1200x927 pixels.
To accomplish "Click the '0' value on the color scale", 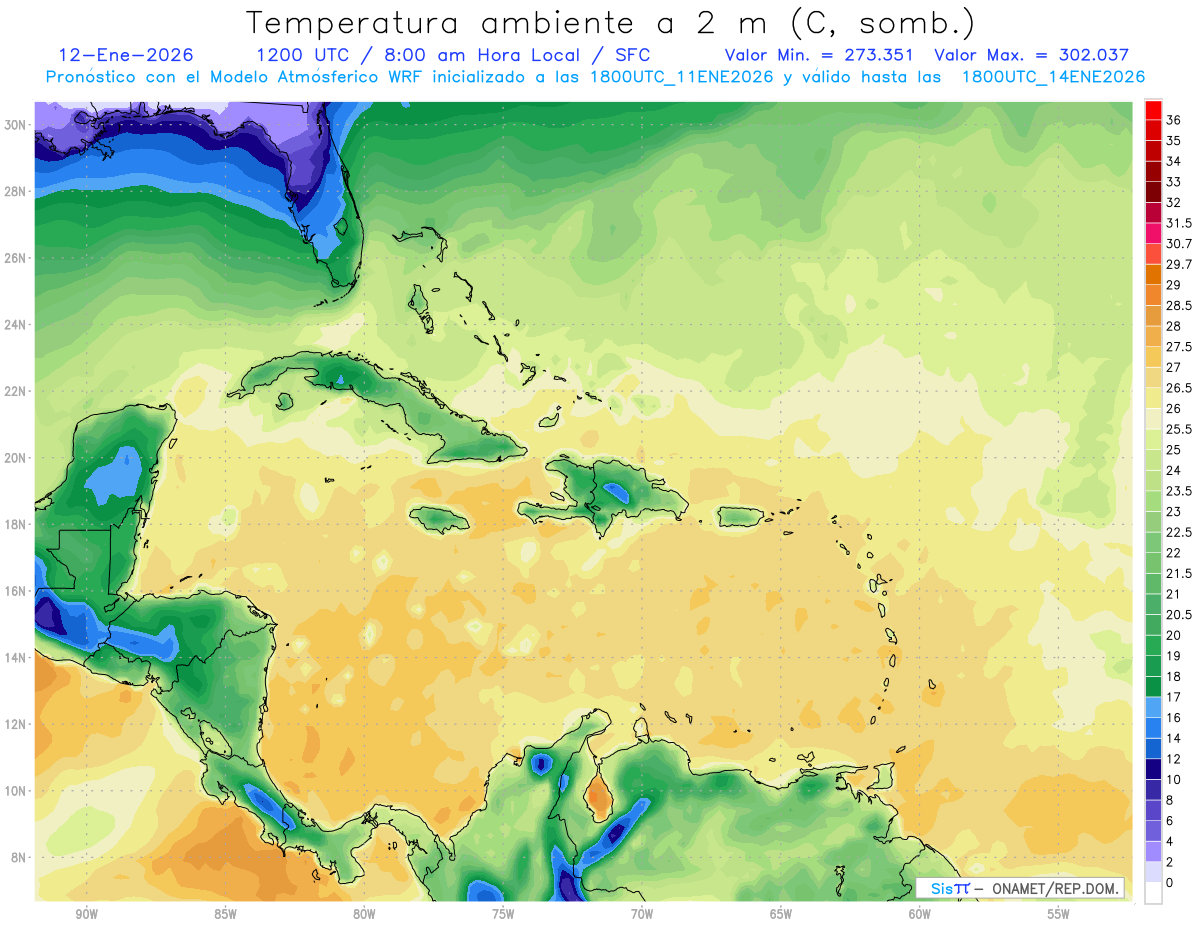I will [1170, 883].
